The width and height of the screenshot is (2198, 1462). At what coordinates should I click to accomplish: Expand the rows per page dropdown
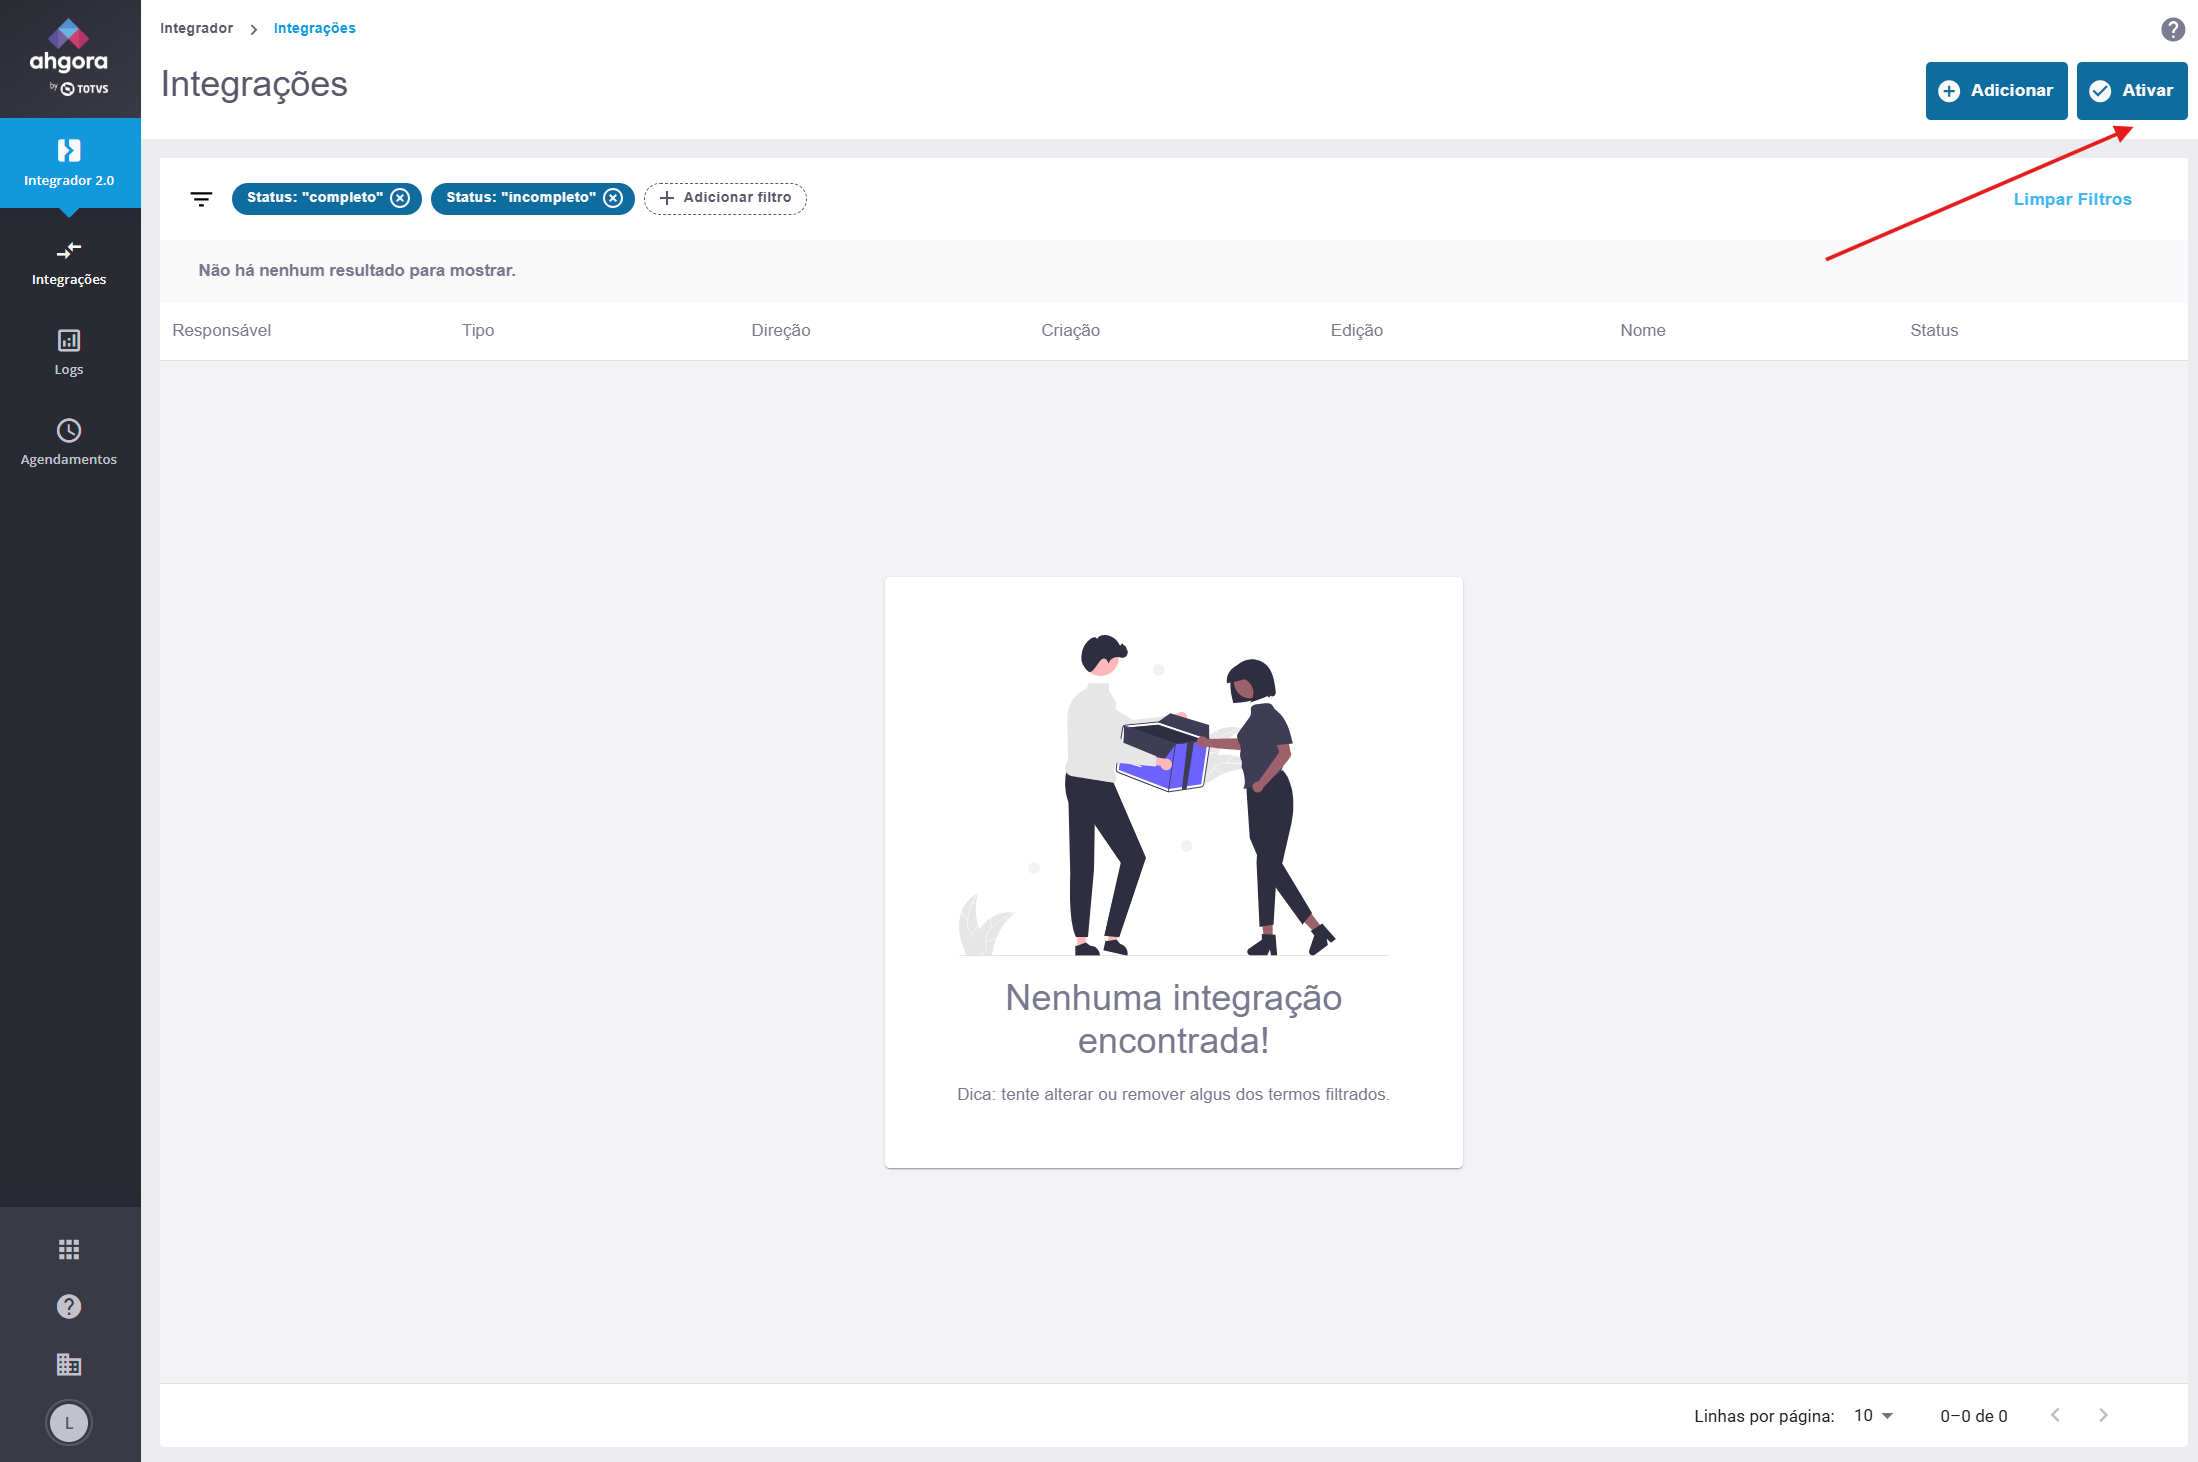pyautogui.click(x=1873, y=1415)
